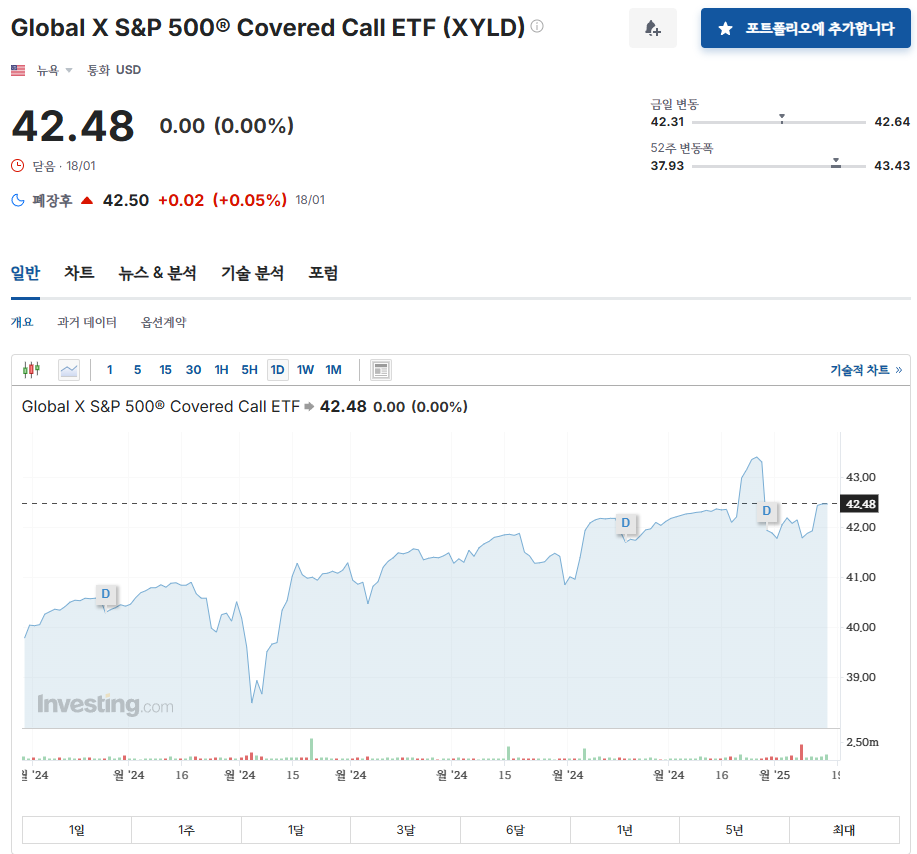The height and width of the screenshot is (854, 917).
Task: Open the 과거 데이터 tab
Action: (88, 324)
